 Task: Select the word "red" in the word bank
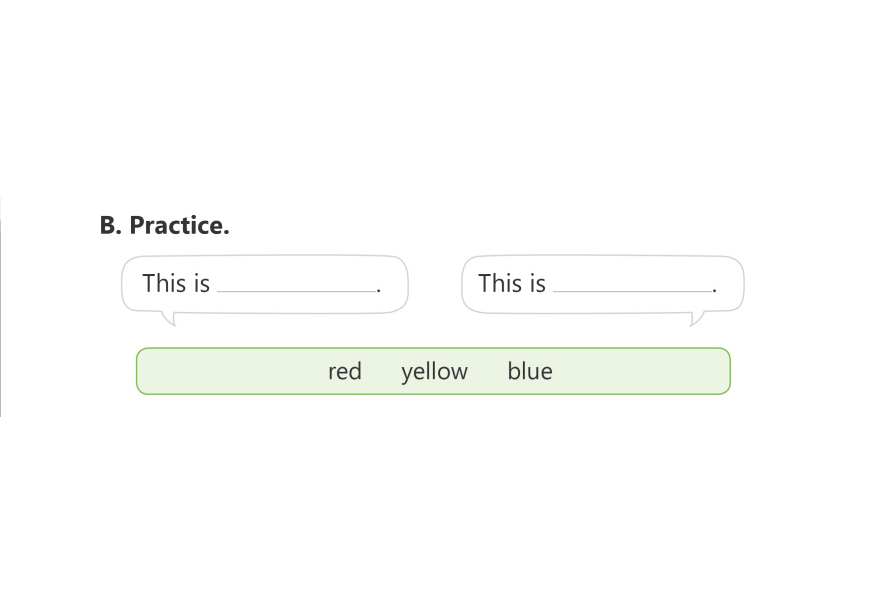point(344,372)
